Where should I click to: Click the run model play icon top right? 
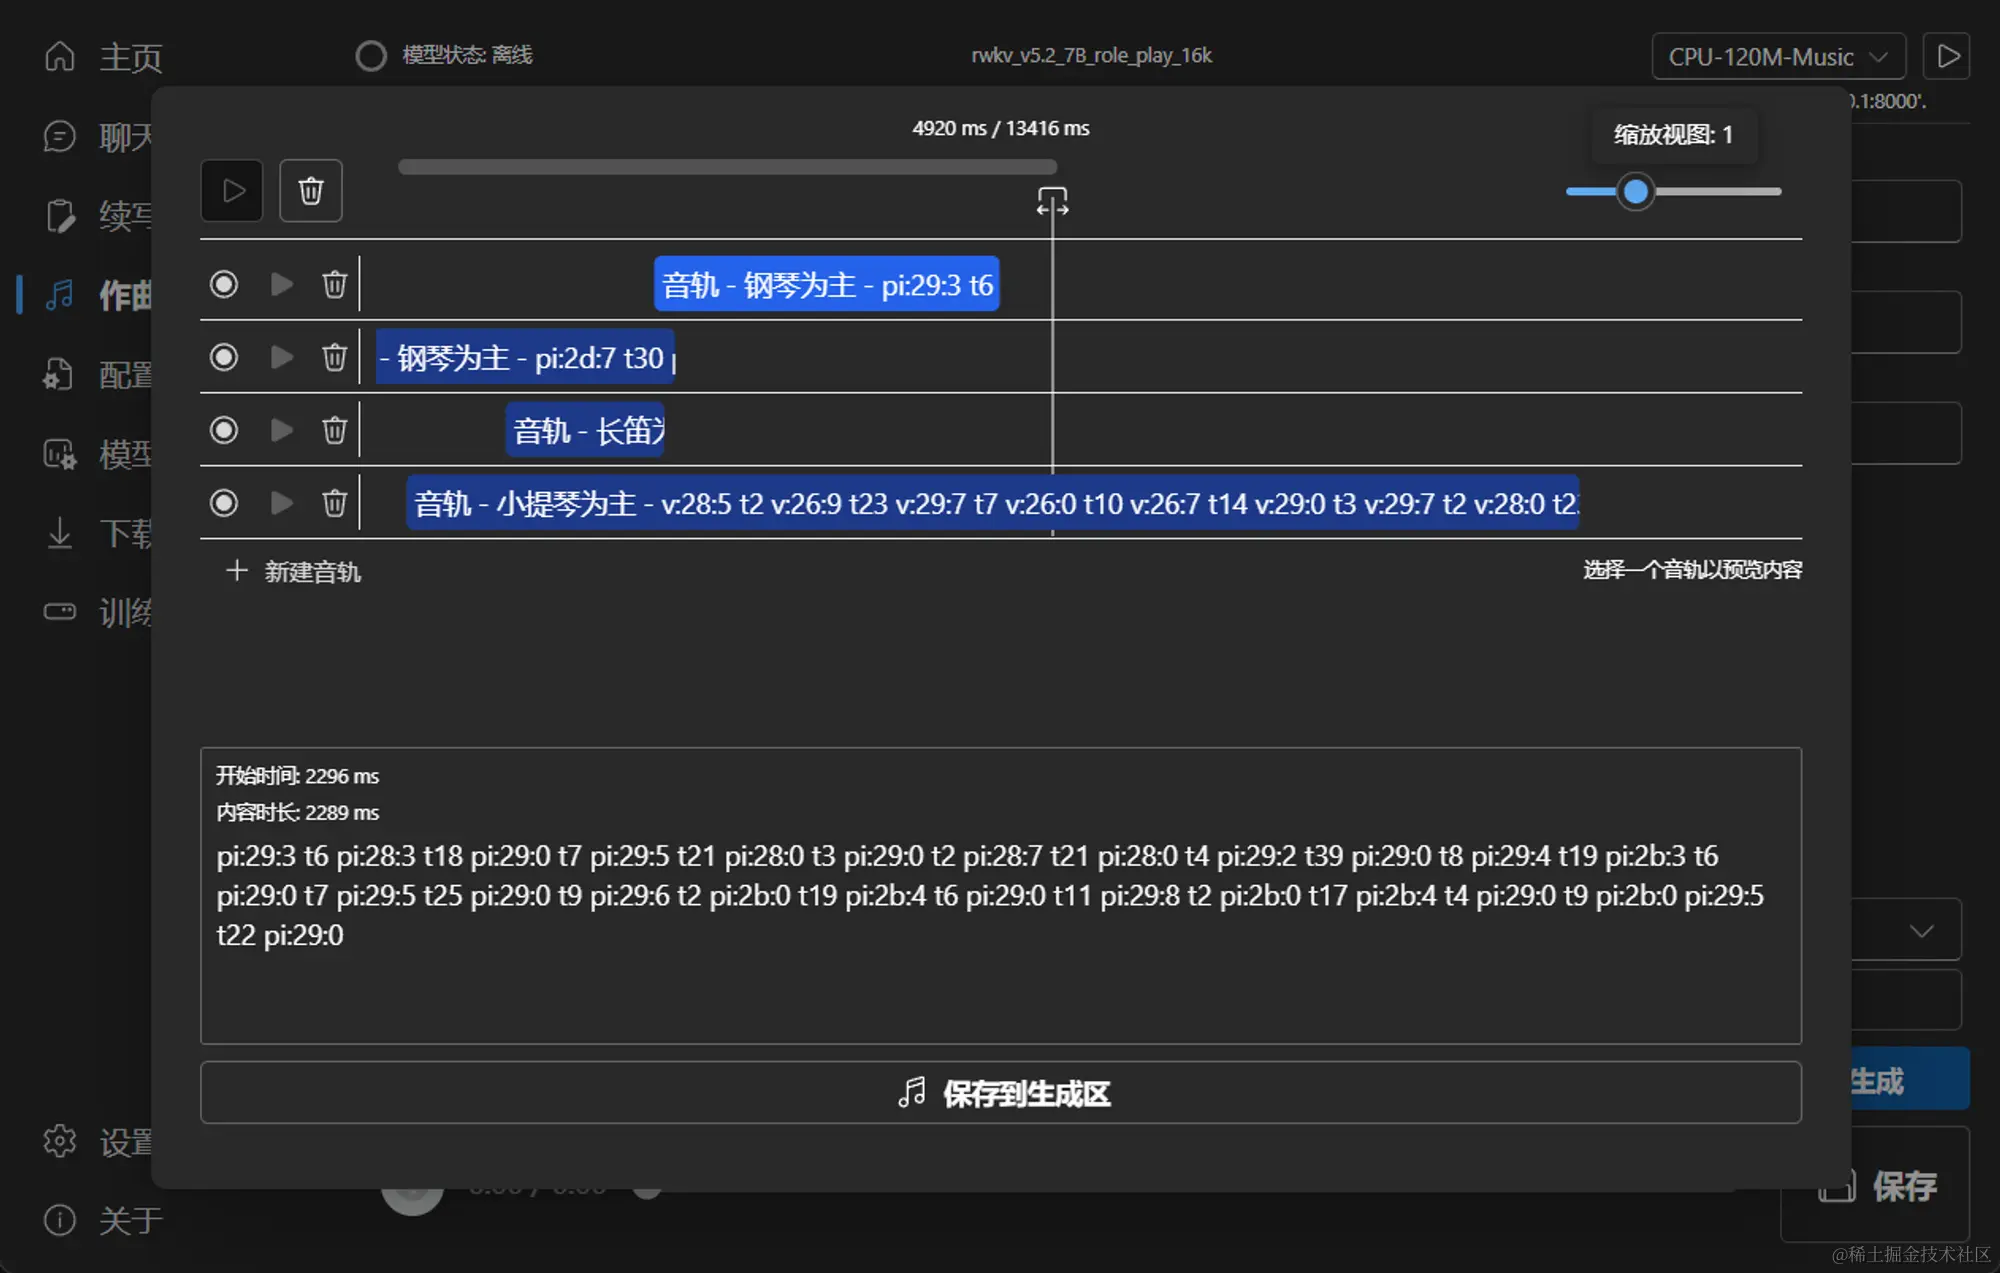[x=1947, y=56]
